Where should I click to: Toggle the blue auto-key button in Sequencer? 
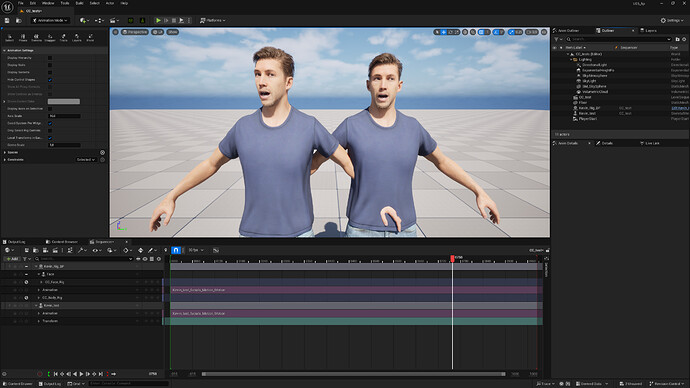tap(176, 250)
